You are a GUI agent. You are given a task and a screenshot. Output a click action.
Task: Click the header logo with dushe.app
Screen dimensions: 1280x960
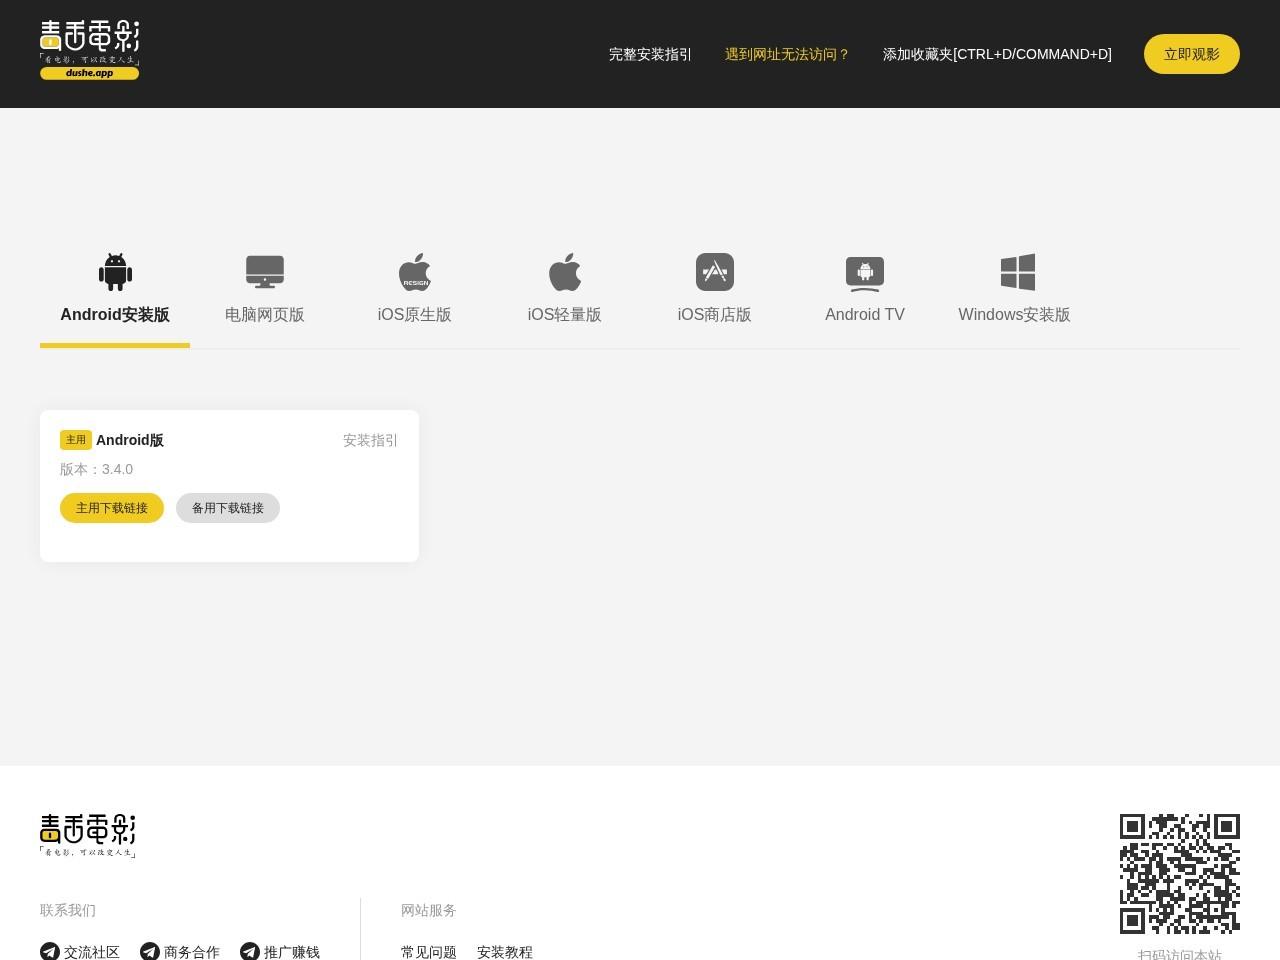(x=90, y=50)
